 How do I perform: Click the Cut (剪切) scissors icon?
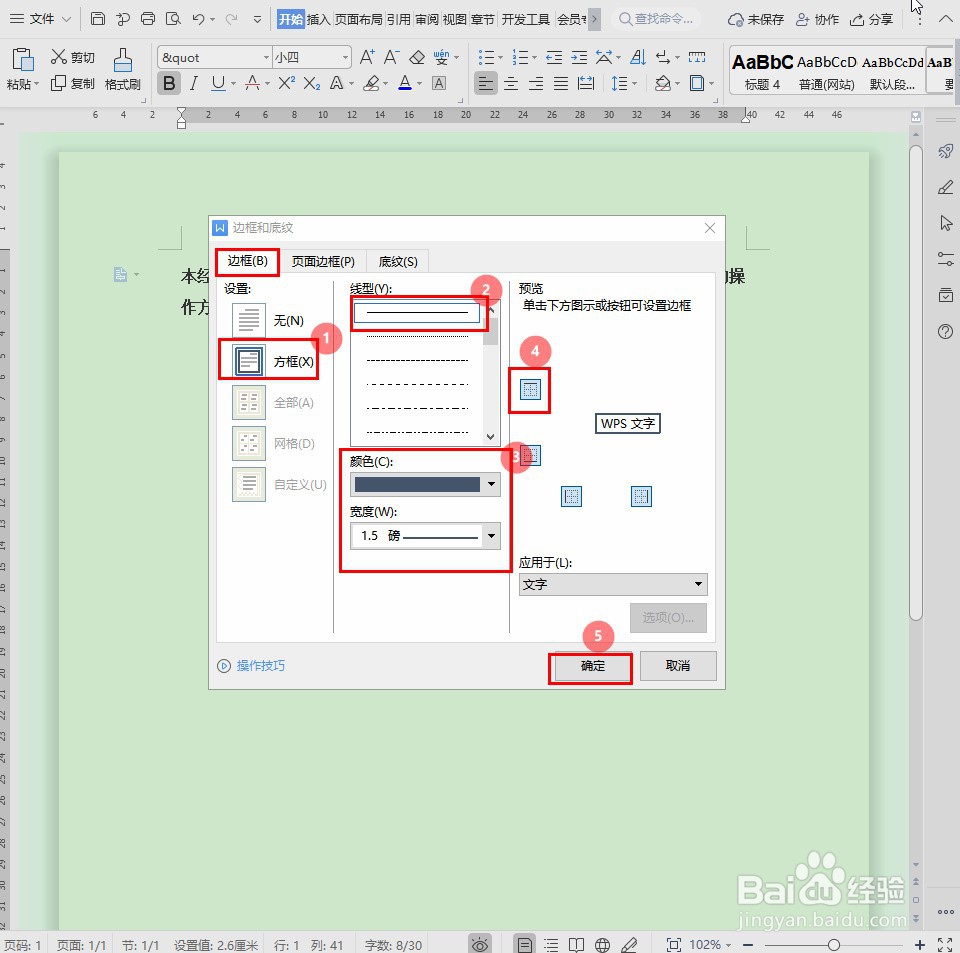(x=59, y=56)
